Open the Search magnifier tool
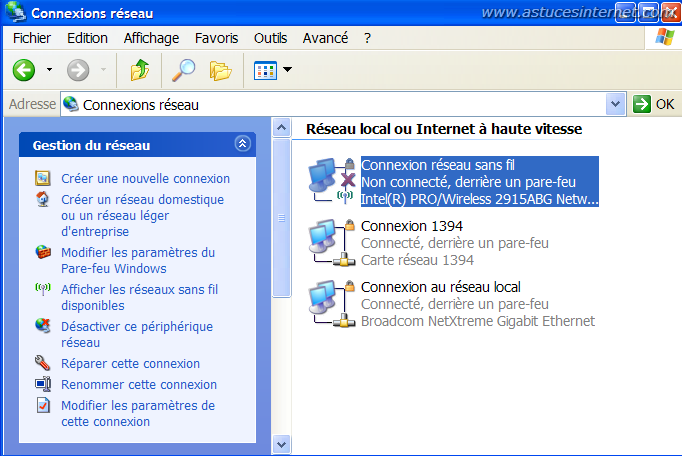Screen dimensions: 682x456 [x=183, y=70]
